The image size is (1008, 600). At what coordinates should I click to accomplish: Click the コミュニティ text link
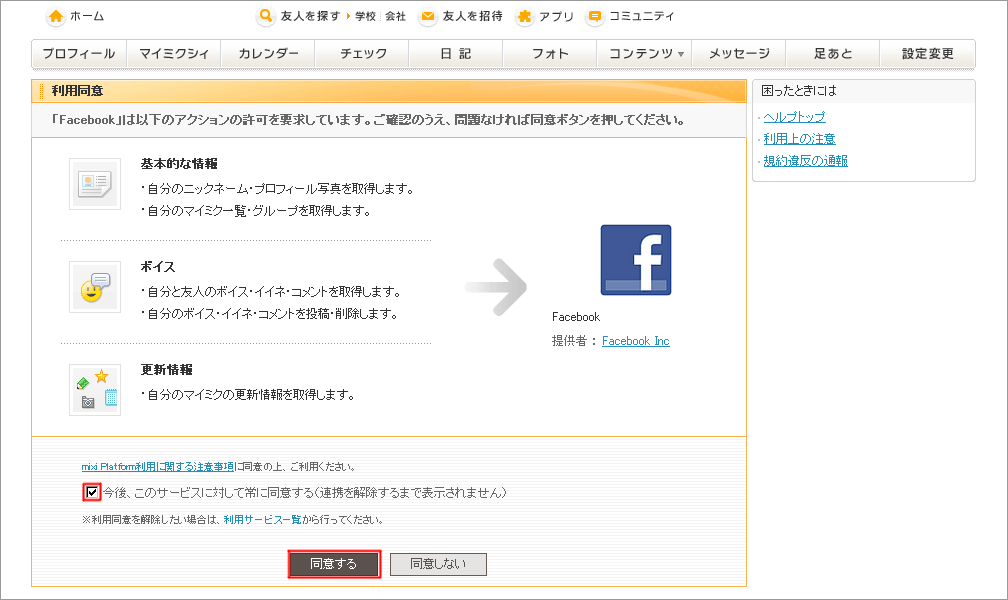pyautogui.click(x=642, y=16)
